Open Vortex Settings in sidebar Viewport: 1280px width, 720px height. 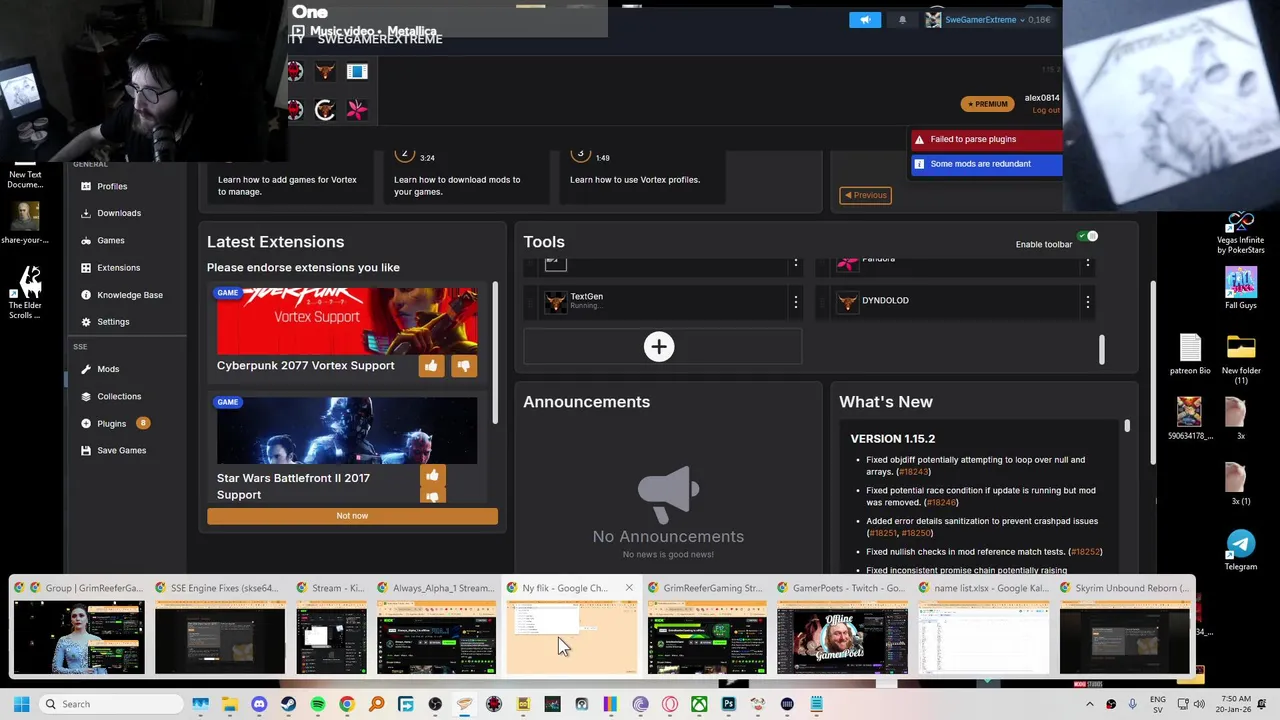click(113, 322)
